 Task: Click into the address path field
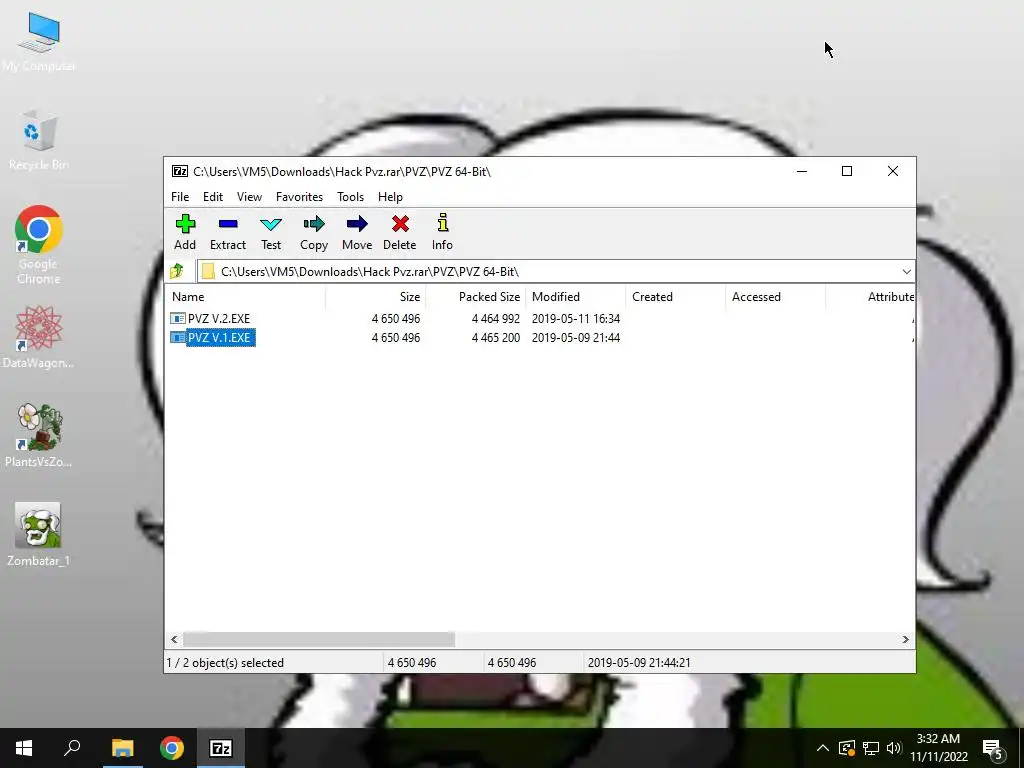coord(549,272)
